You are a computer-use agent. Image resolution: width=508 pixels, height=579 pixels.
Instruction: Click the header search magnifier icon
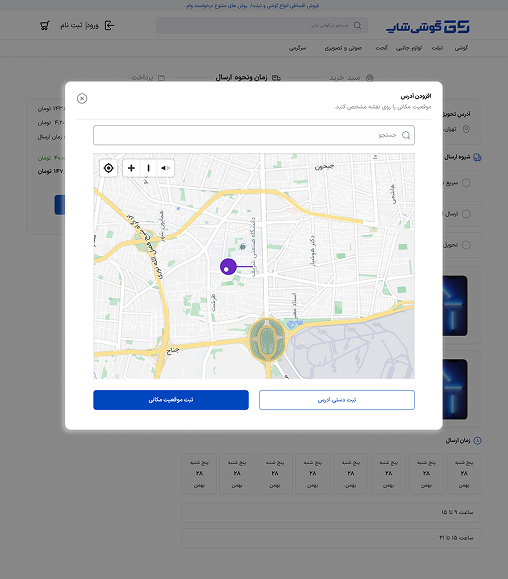(357, 25)
